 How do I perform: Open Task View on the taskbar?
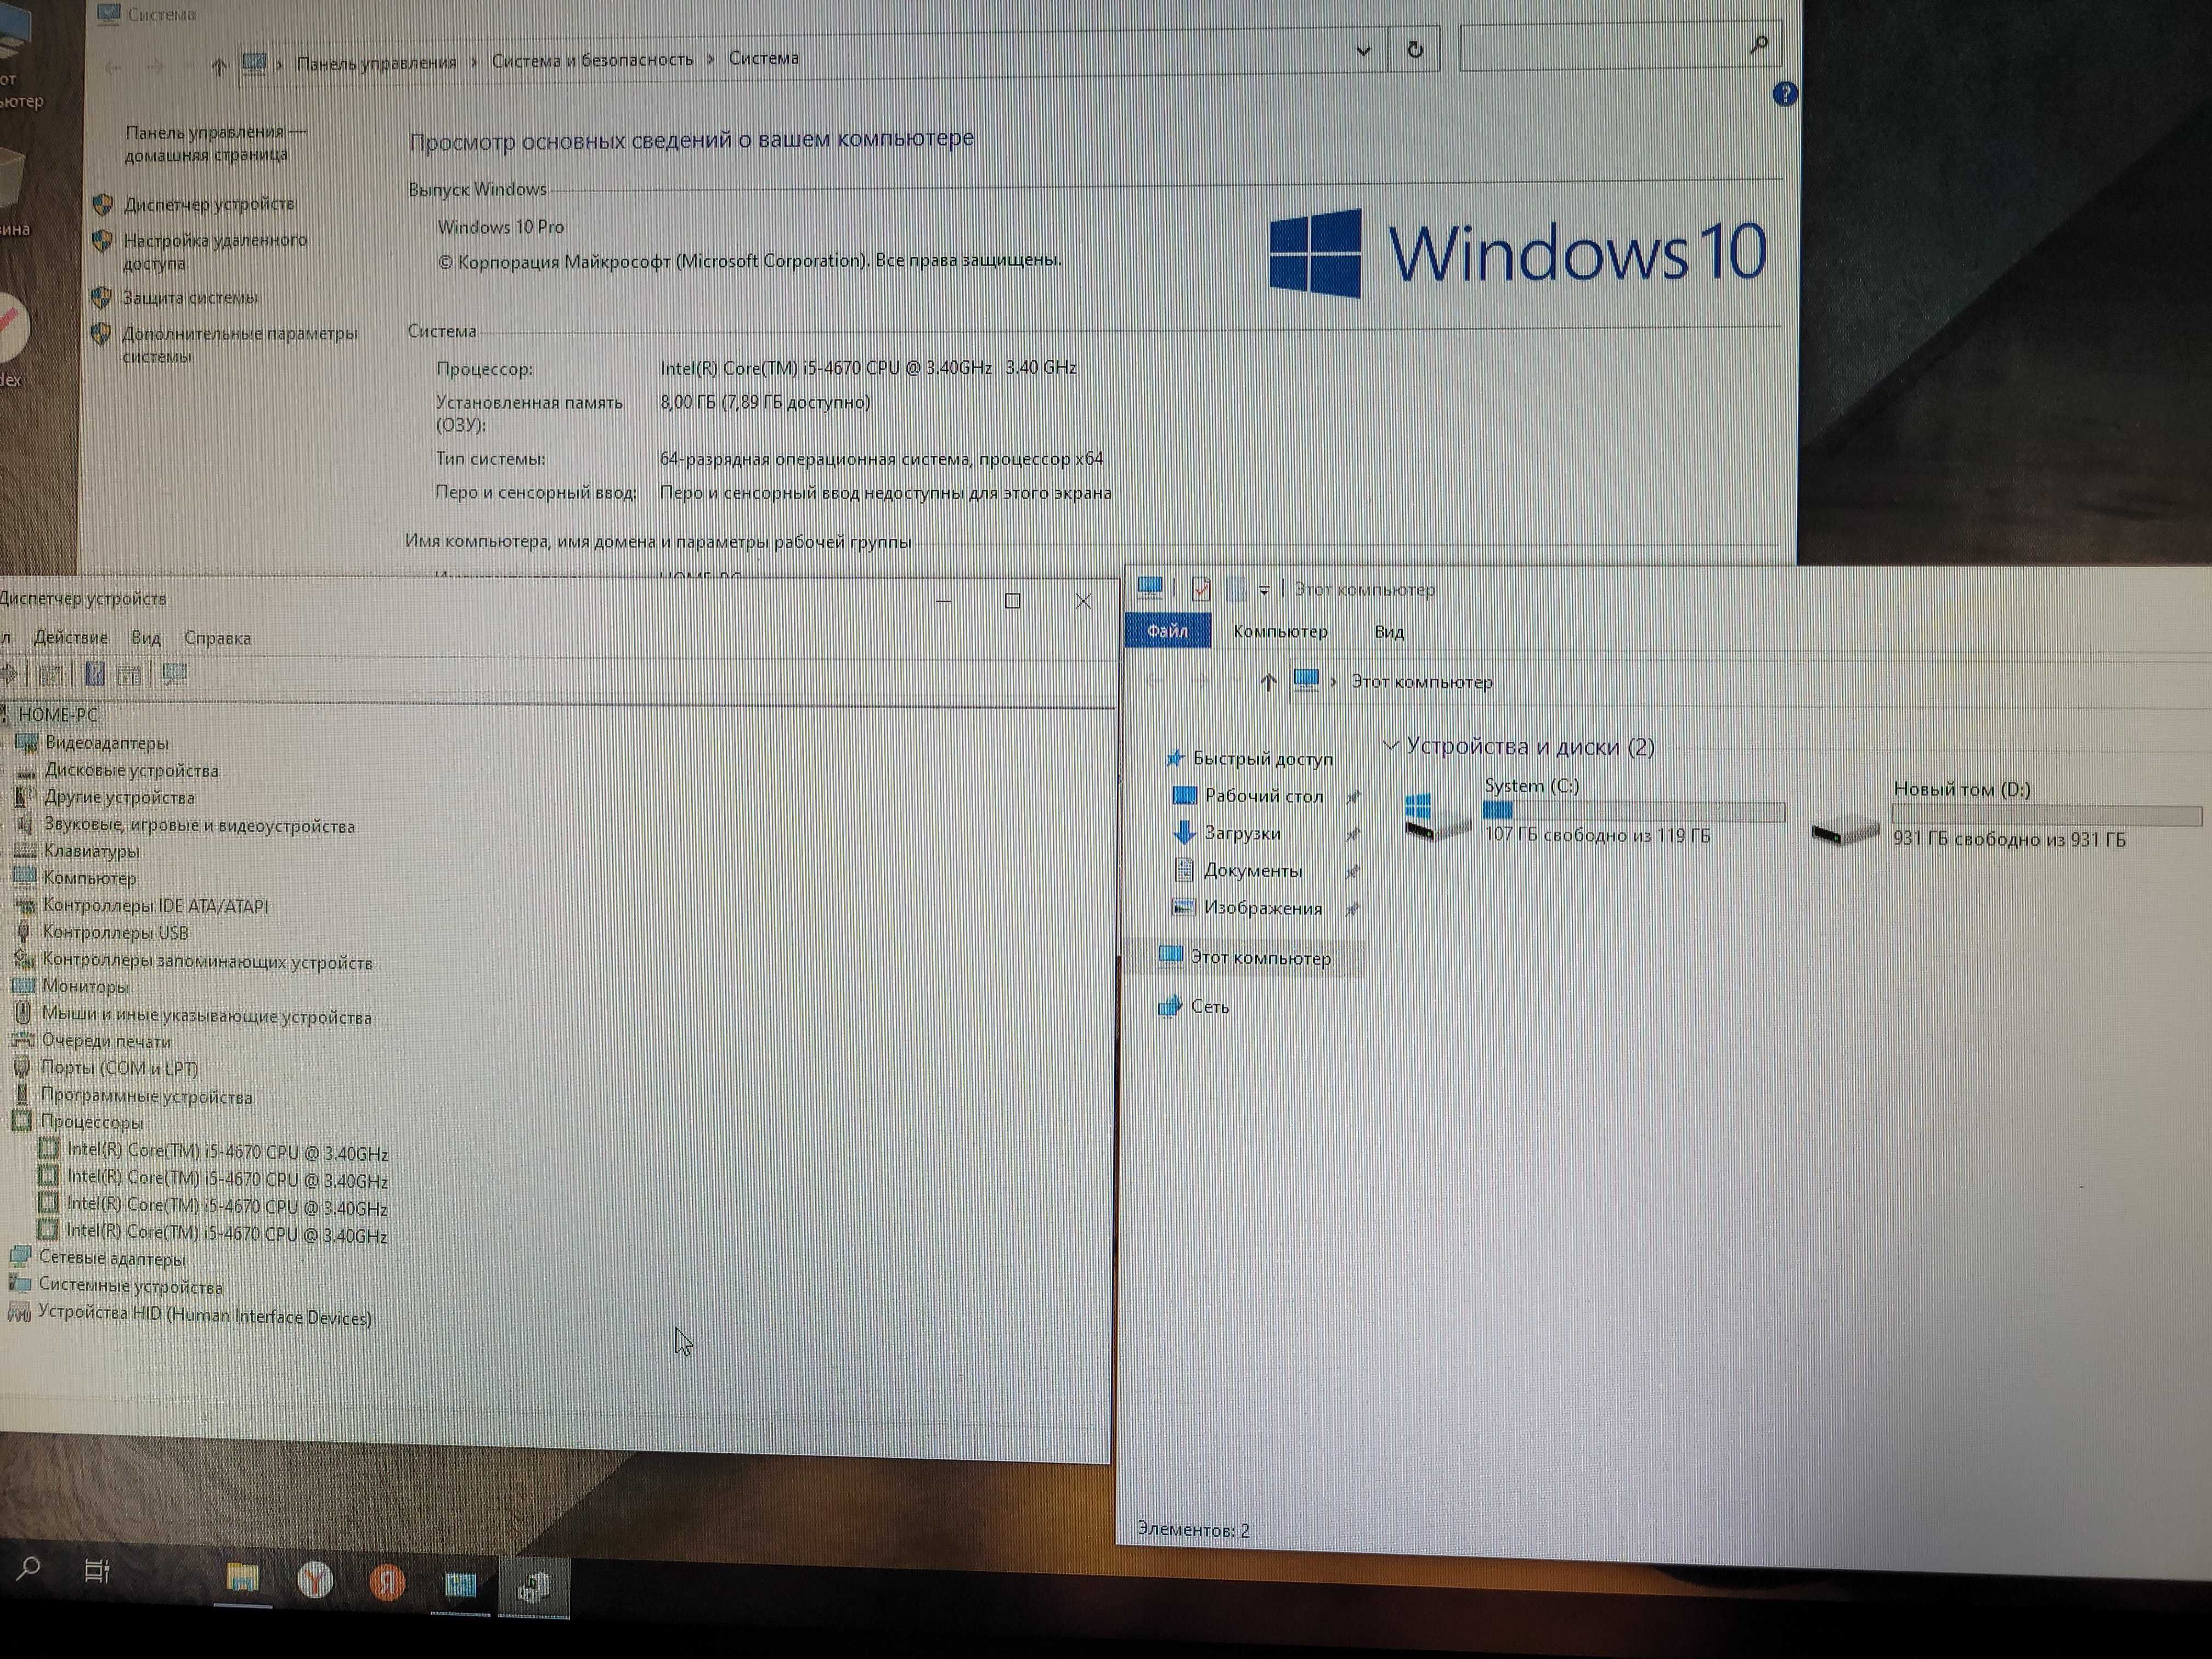(97, 1571)
